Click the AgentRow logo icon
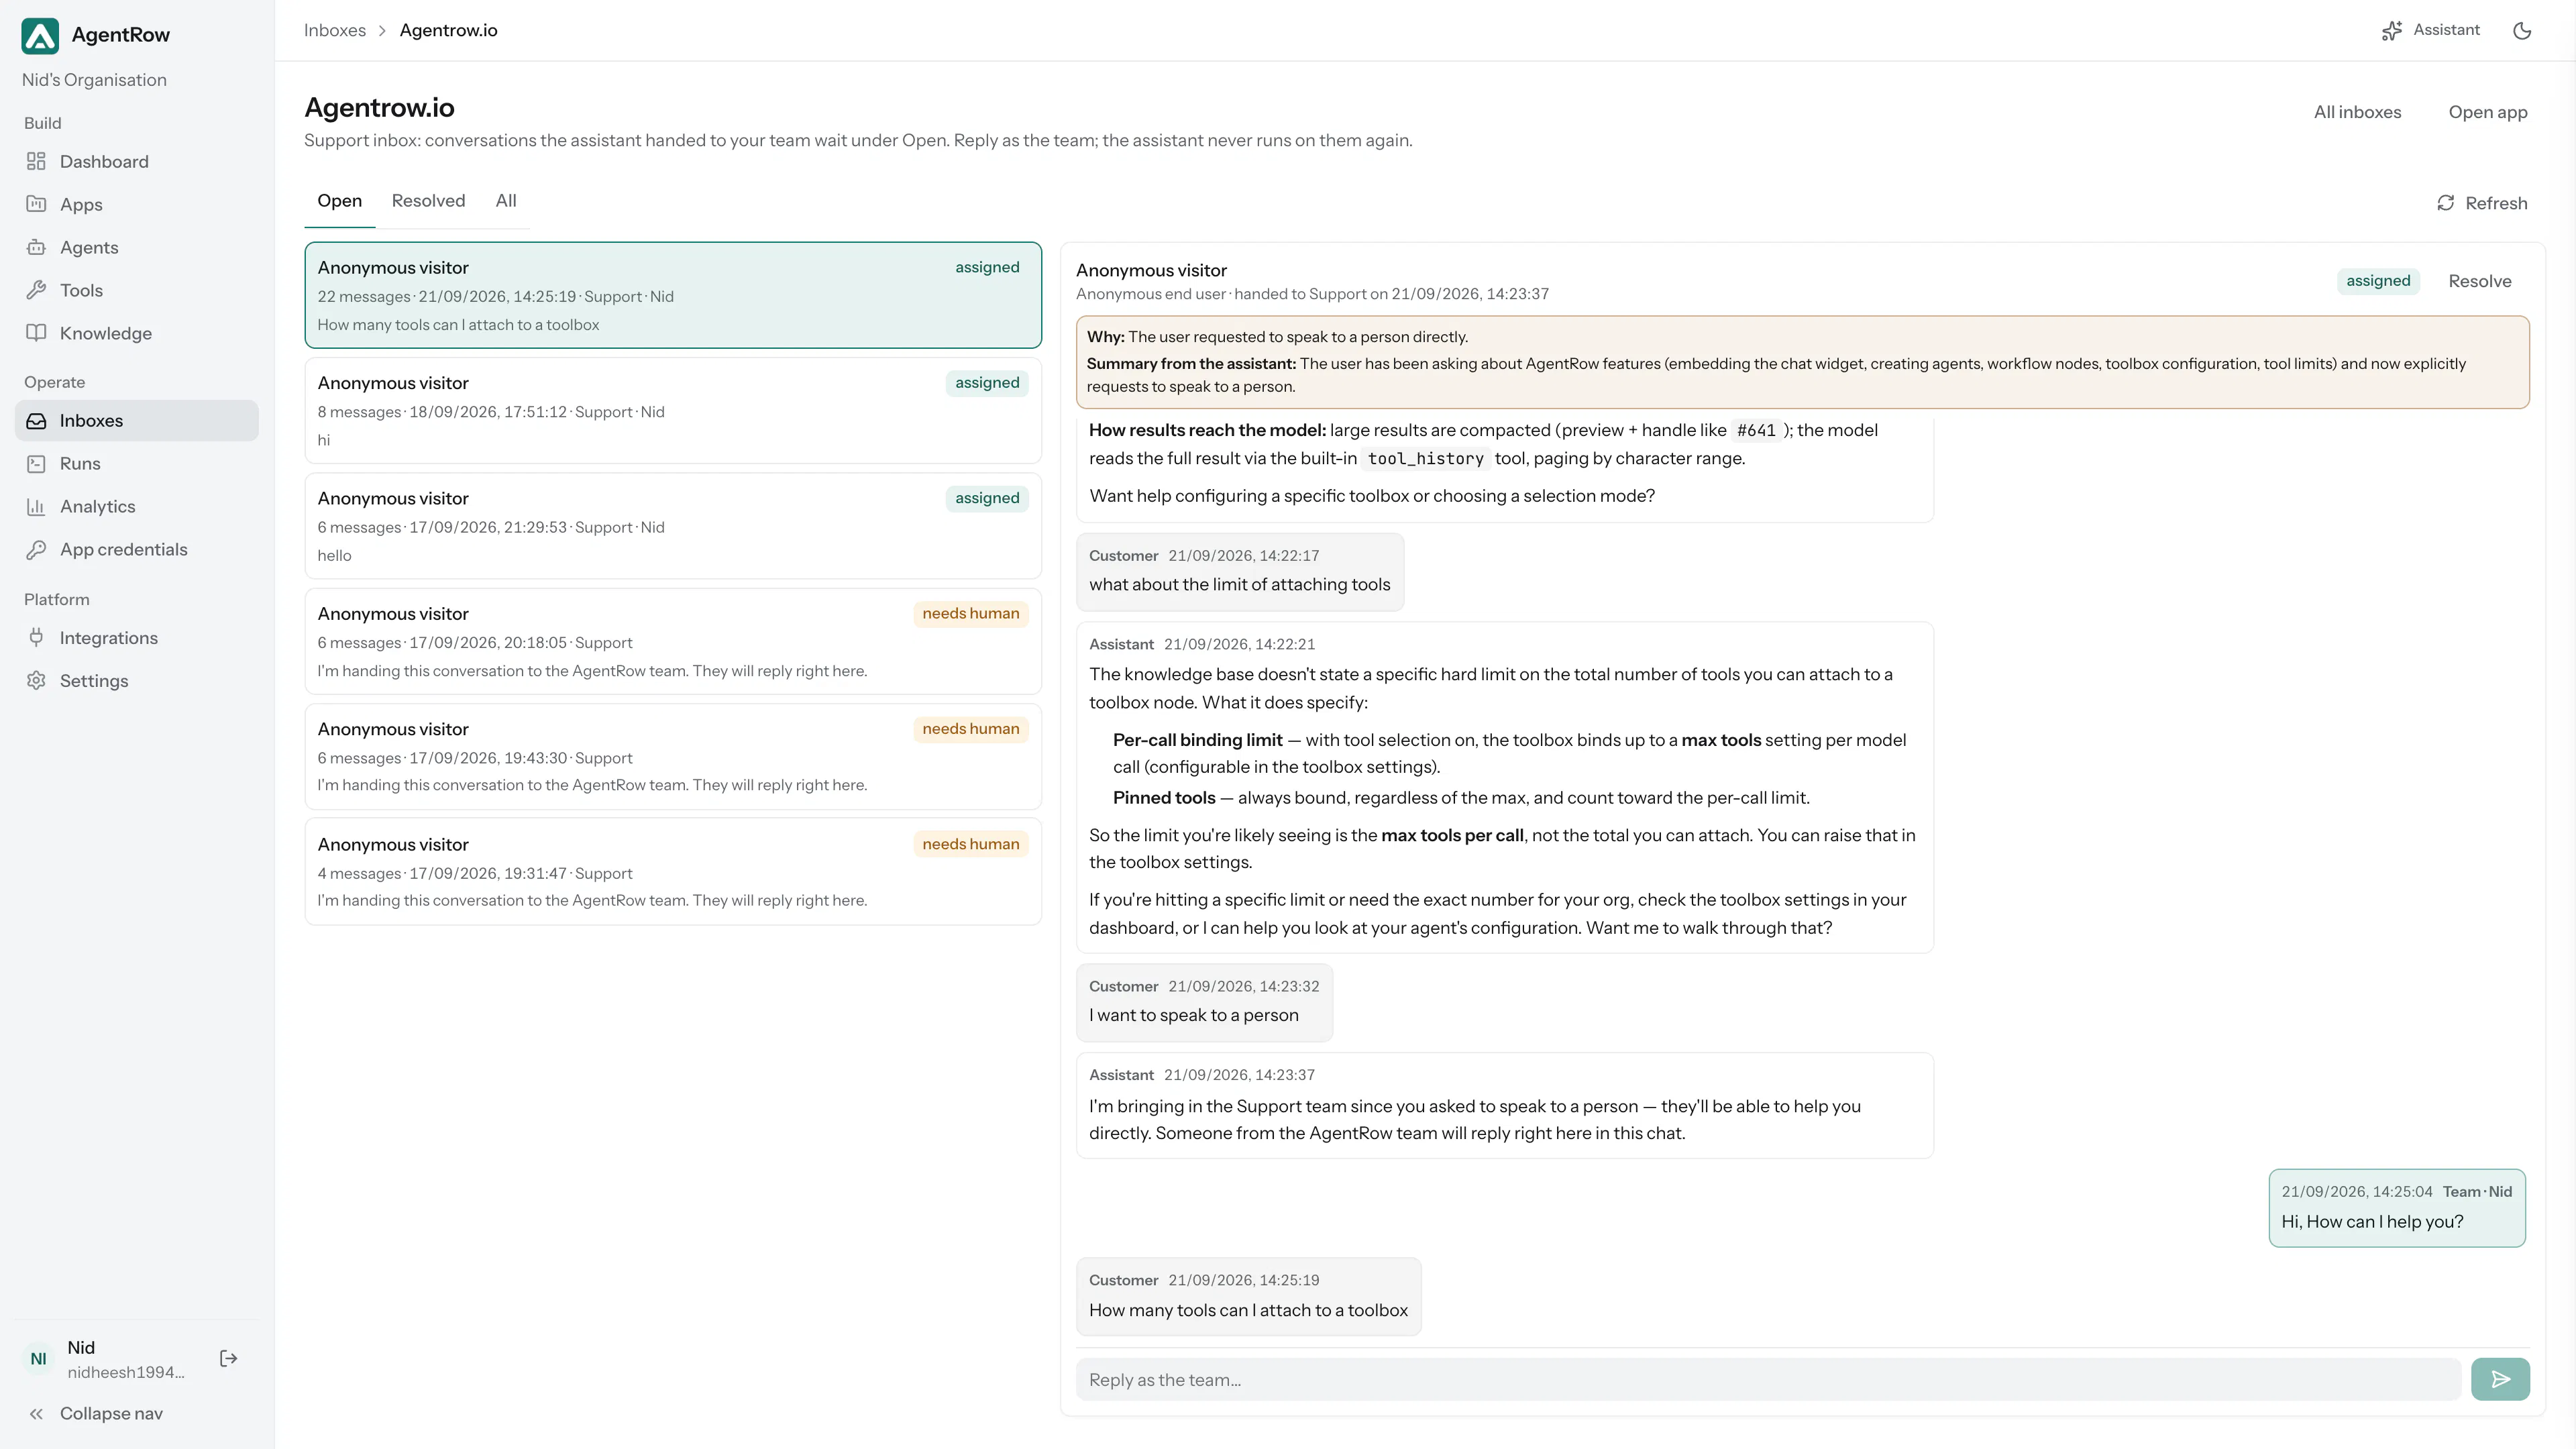Image resolution: width=2576 pixels, height=1449 pixels. 40,35
